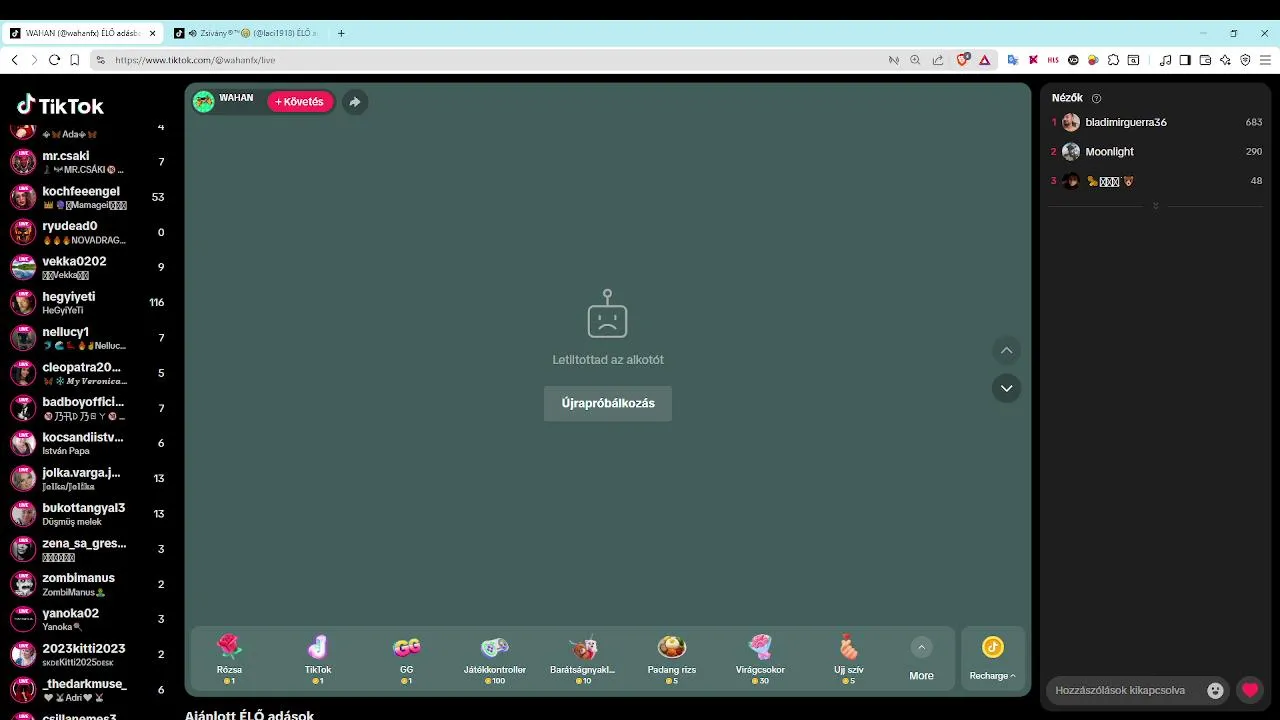
Task: Open a new browser tab
Action: click(341, 33)
